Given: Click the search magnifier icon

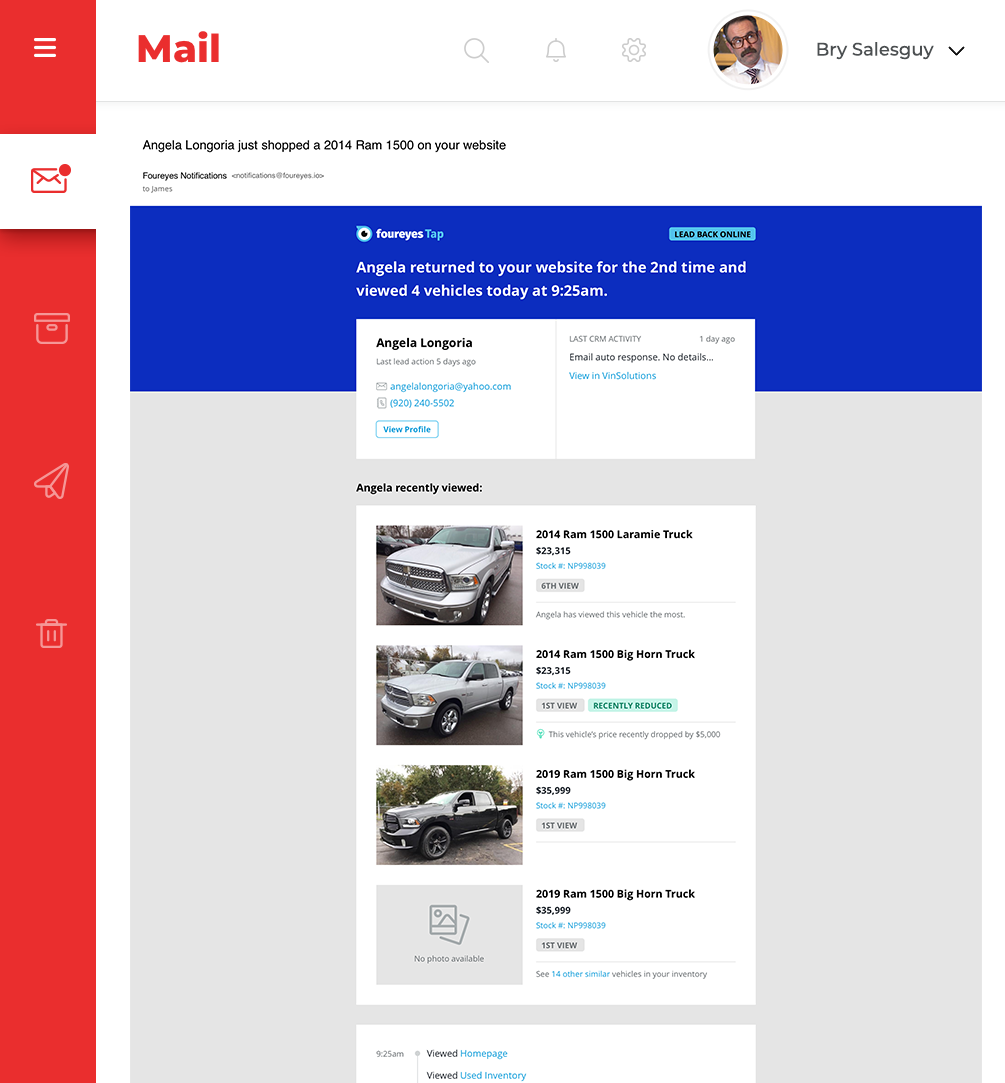Looking at the screenshot, I should (x=476, y=50).
